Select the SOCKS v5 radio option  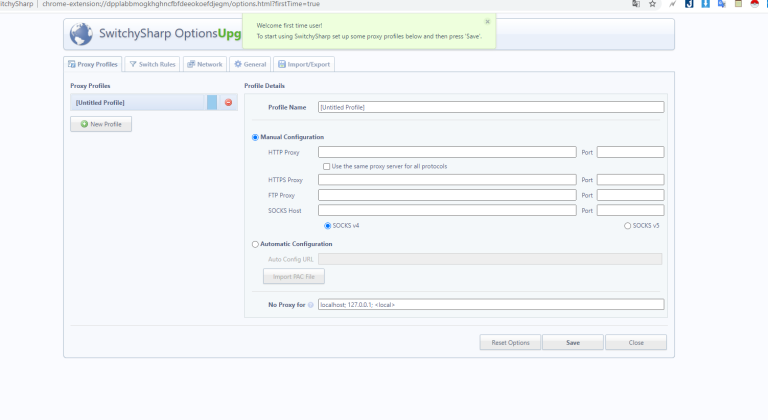[x=627, y=226]
